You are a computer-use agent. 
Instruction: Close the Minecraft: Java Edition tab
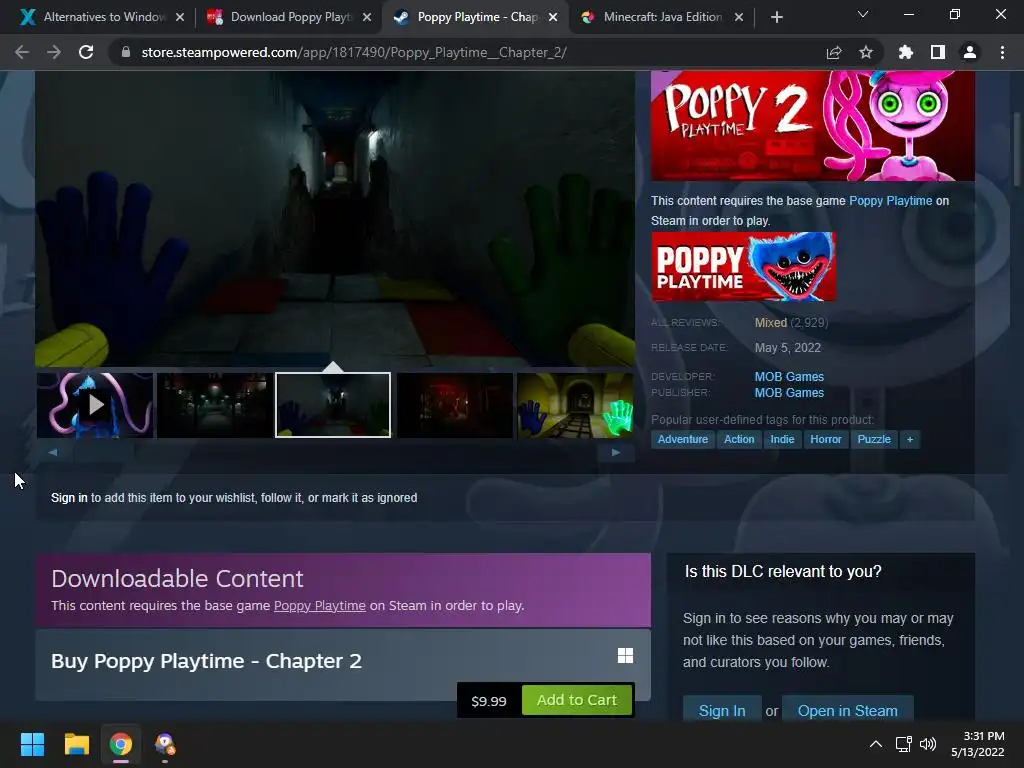[x=739, y=17]
